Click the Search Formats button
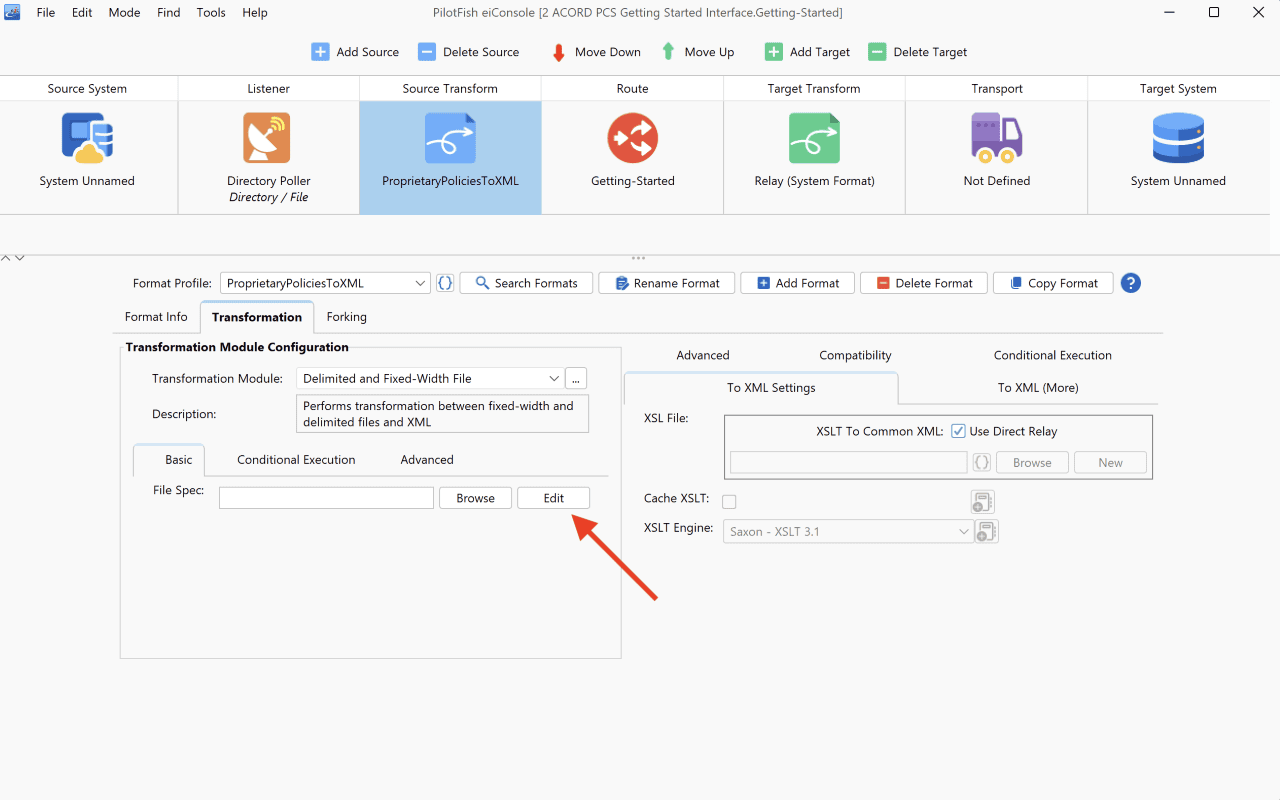Screen dimensions: 1280x800 pos(526,283)
